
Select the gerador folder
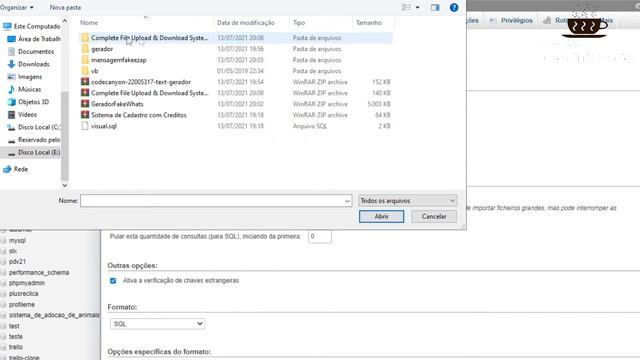(x=235, y=49)
